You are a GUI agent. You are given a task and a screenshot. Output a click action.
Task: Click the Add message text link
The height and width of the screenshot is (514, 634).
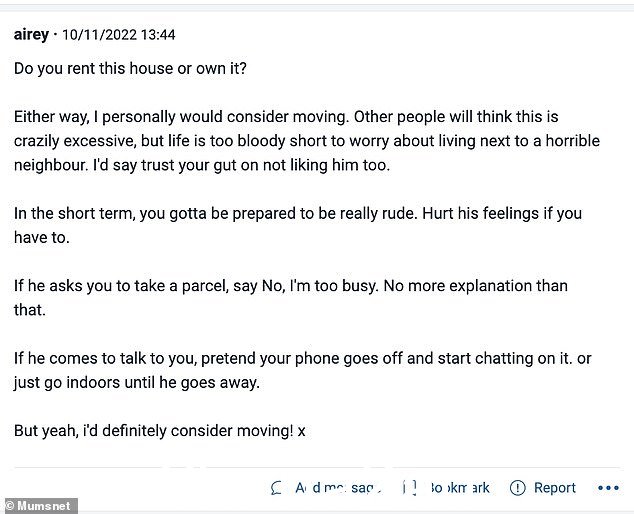338,488
